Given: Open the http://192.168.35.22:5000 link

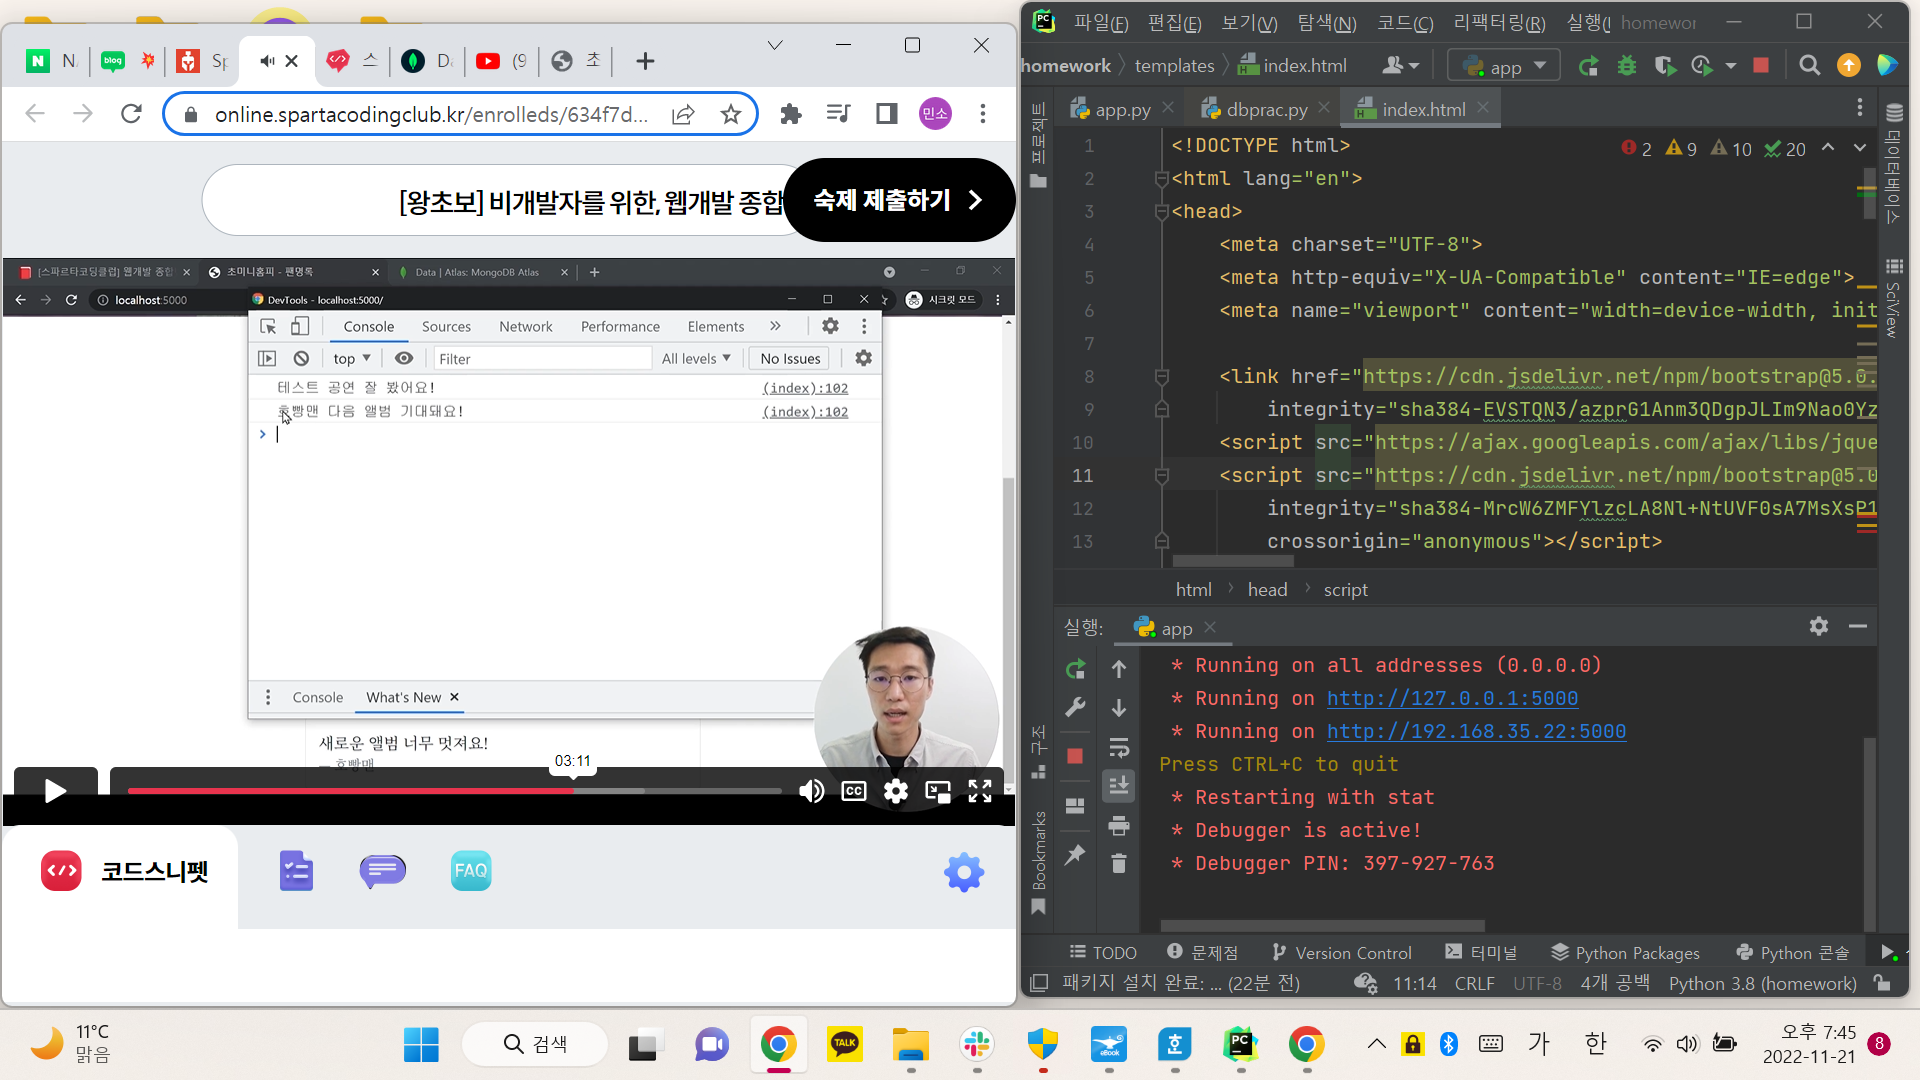Looking at the screenshot, I should pyautogui.click(x=1476, y=731).
